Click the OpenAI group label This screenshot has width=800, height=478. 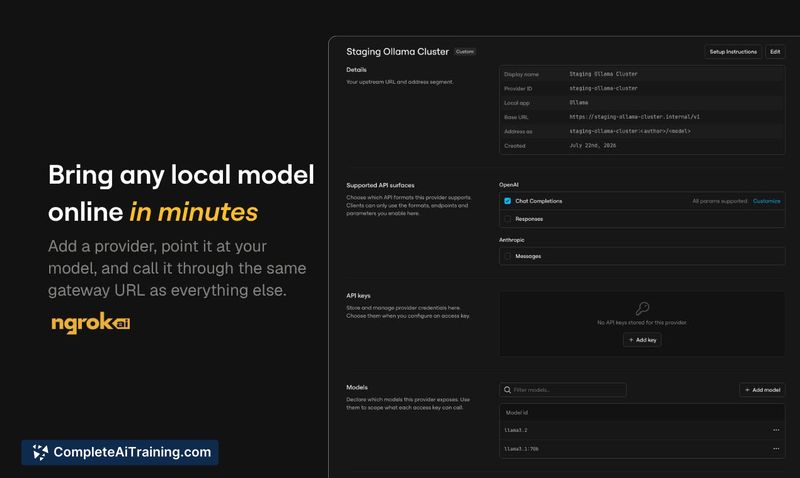point(509,185)
